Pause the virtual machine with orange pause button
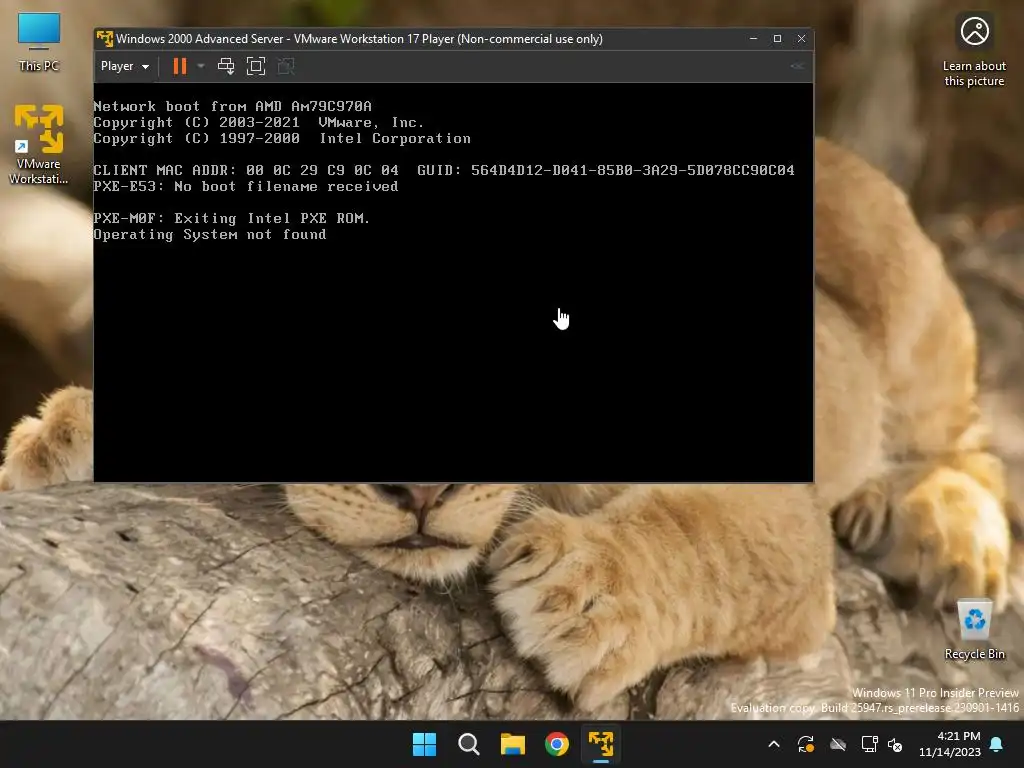This screenshot has height=768, width=1024. tap(180, 66)
